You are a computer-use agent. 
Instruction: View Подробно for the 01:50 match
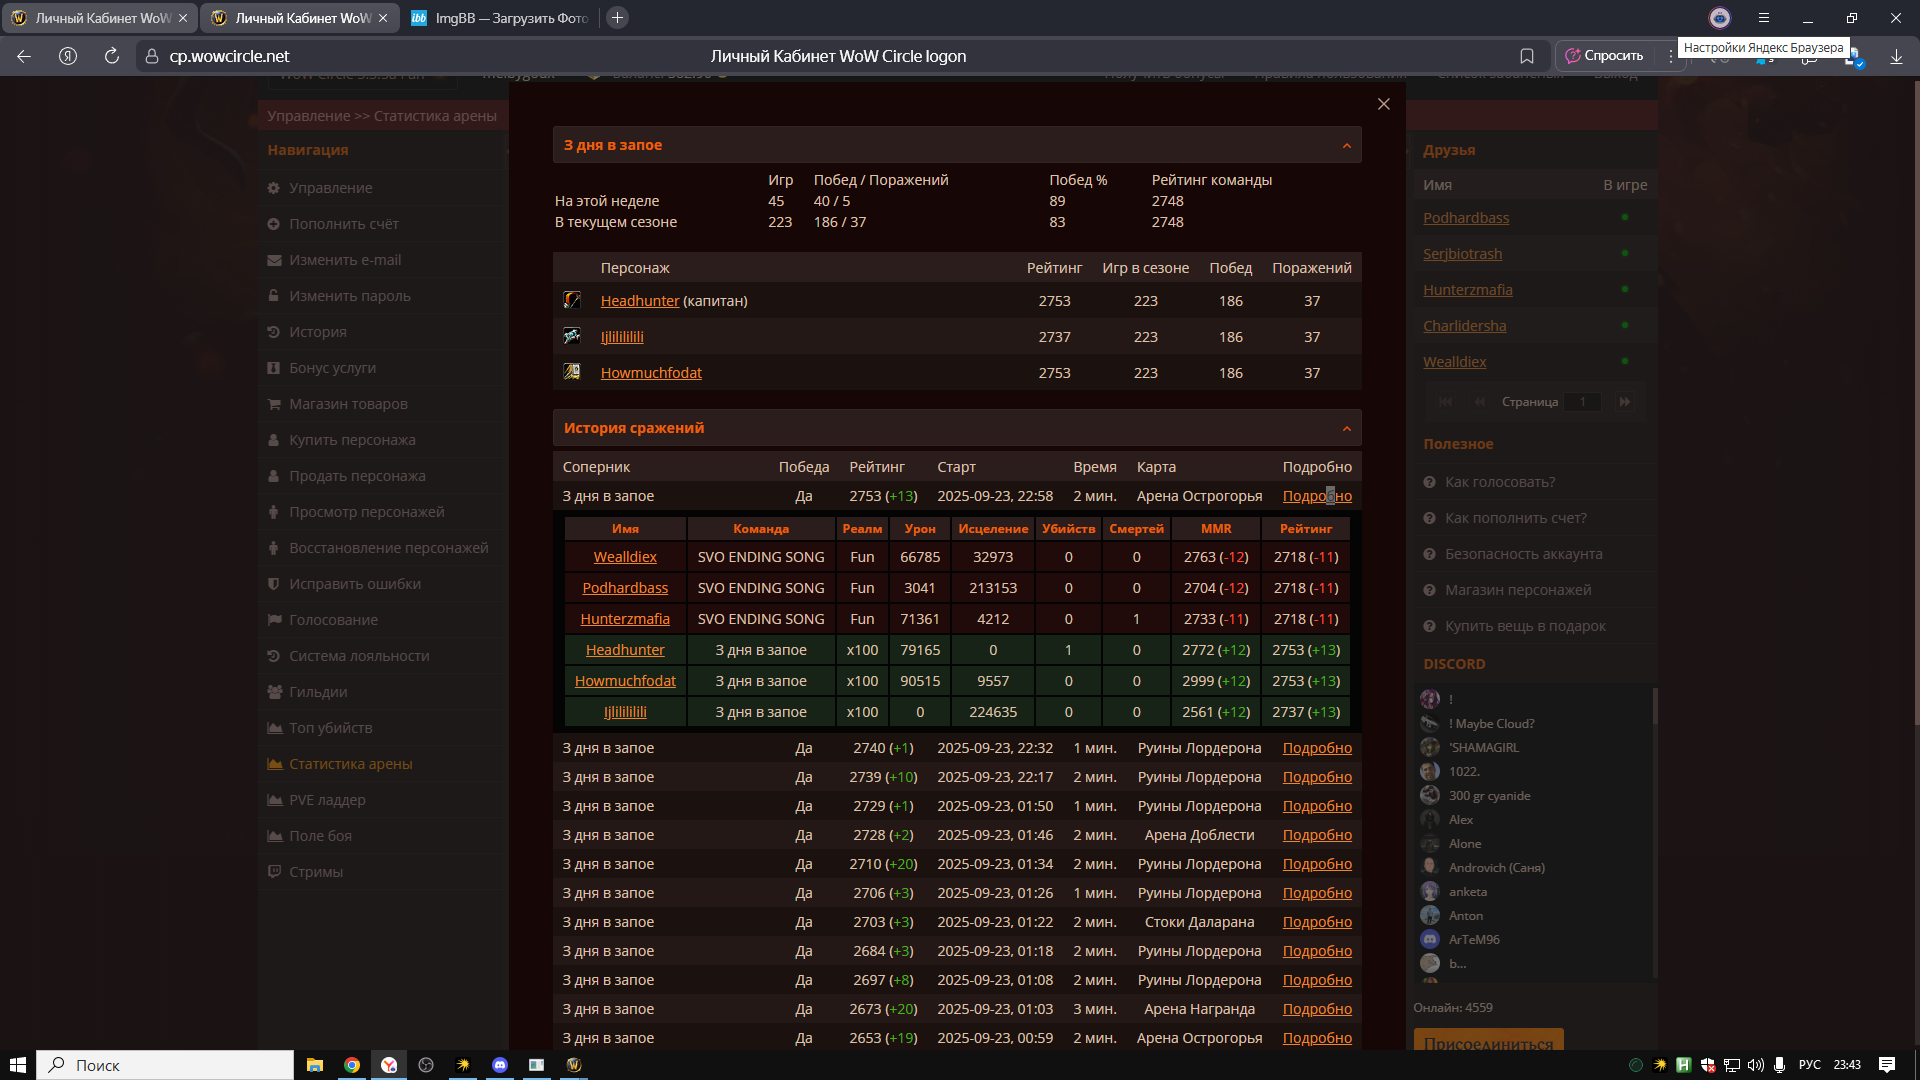click(1317, 806)
